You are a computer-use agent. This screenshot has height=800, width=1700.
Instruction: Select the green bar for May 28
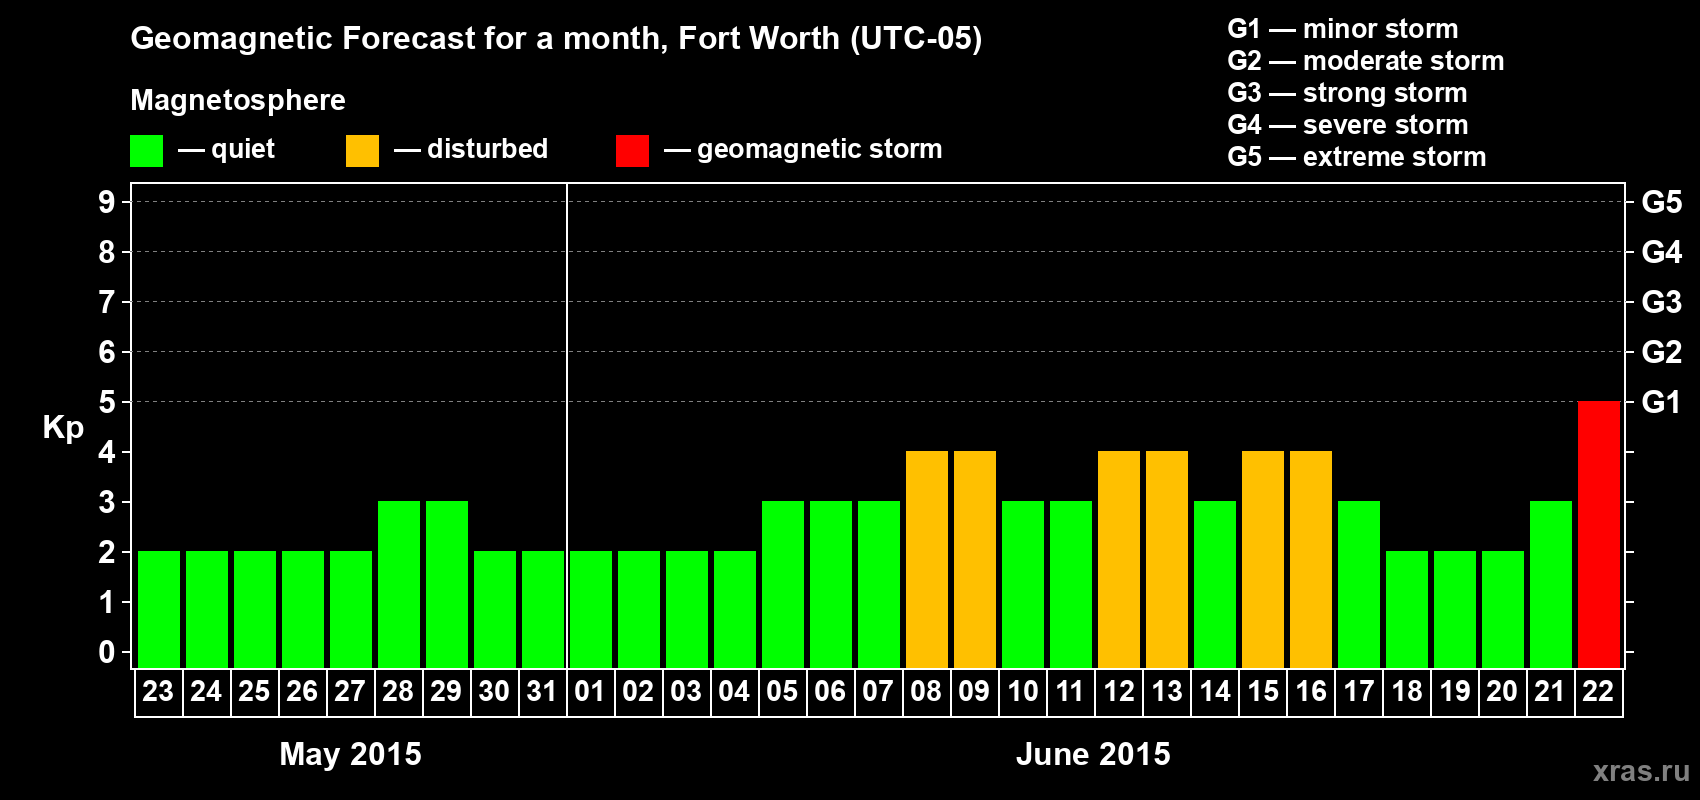click(x=399, y=584)
